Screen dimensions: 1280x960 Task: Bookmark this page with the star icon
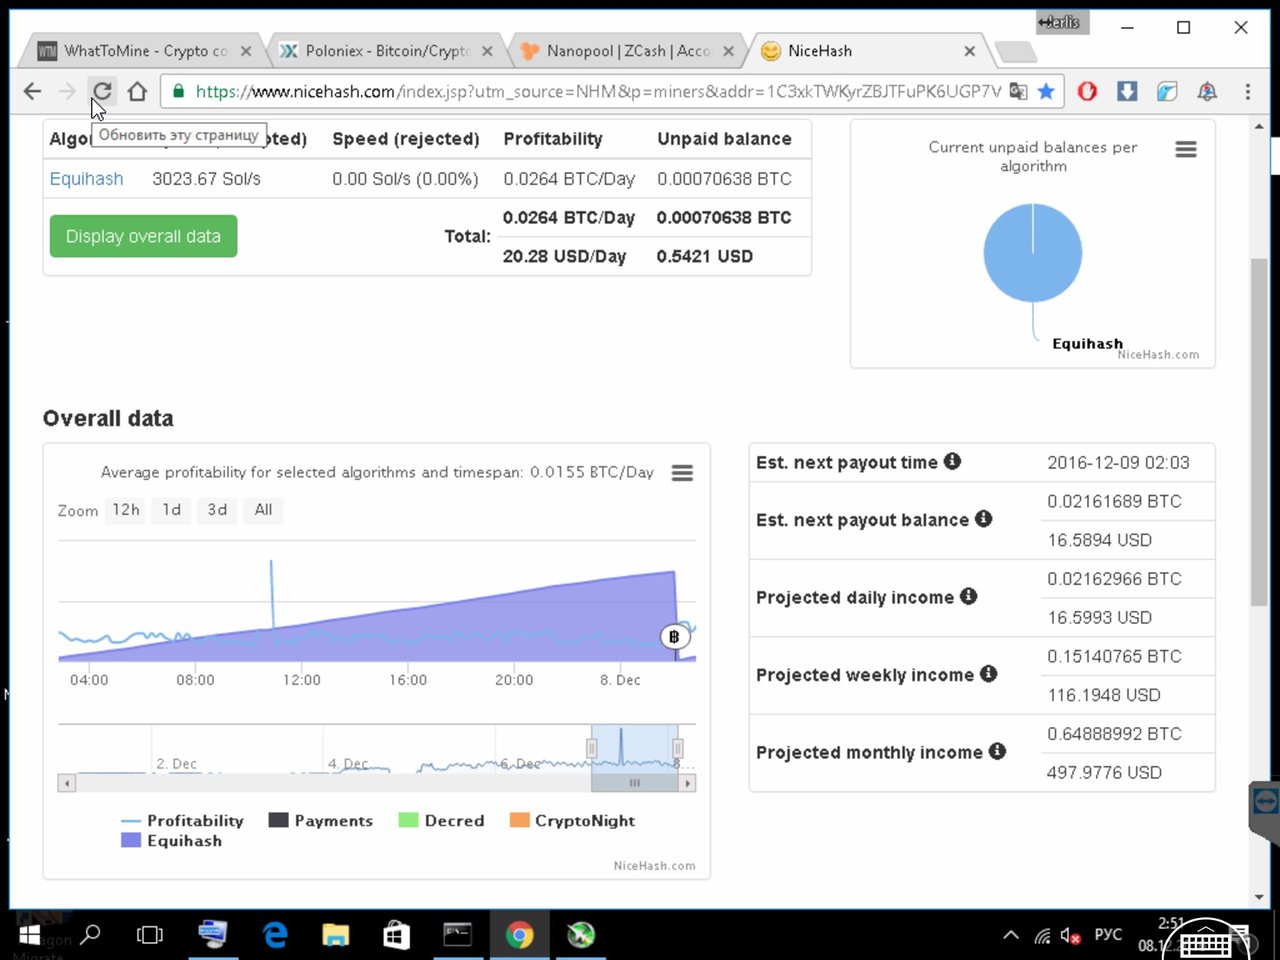[x=1046, y=92]
